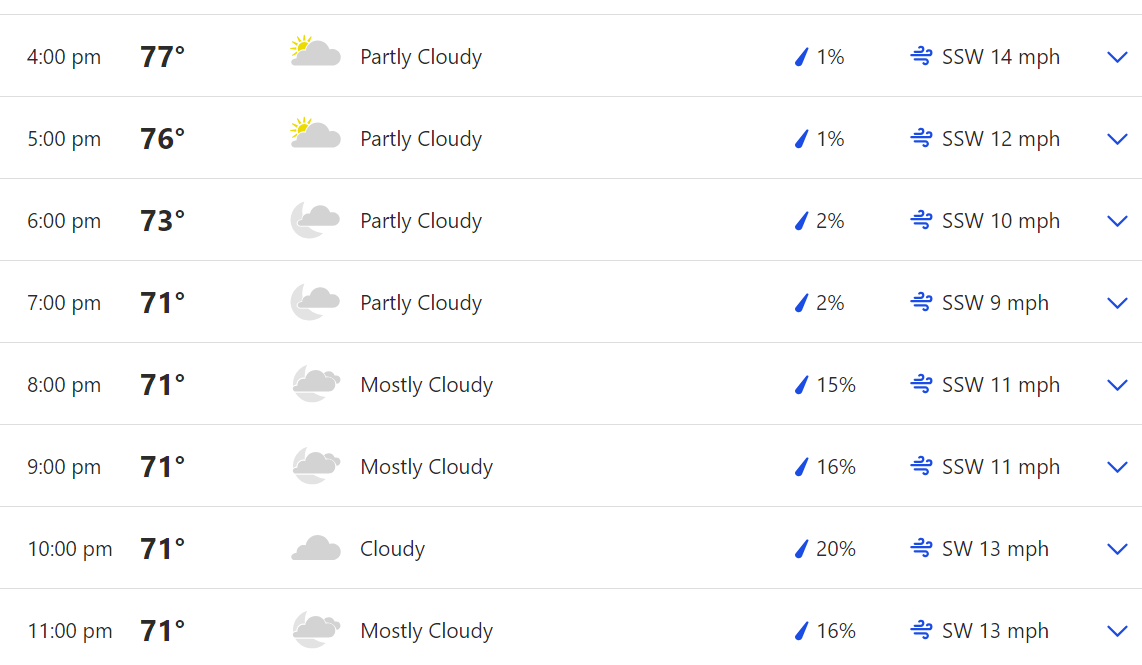Click the raindrop icon in the 8:00 pm row
Screen dimensions: 1142x665
(x=801, y=385)
